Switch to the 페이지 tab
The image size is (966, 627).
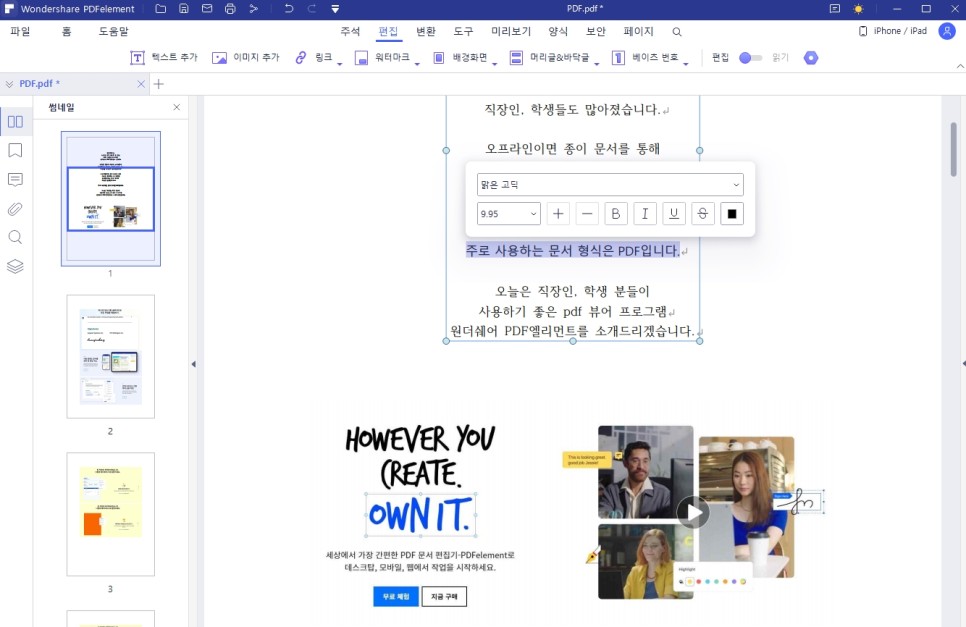638,31
